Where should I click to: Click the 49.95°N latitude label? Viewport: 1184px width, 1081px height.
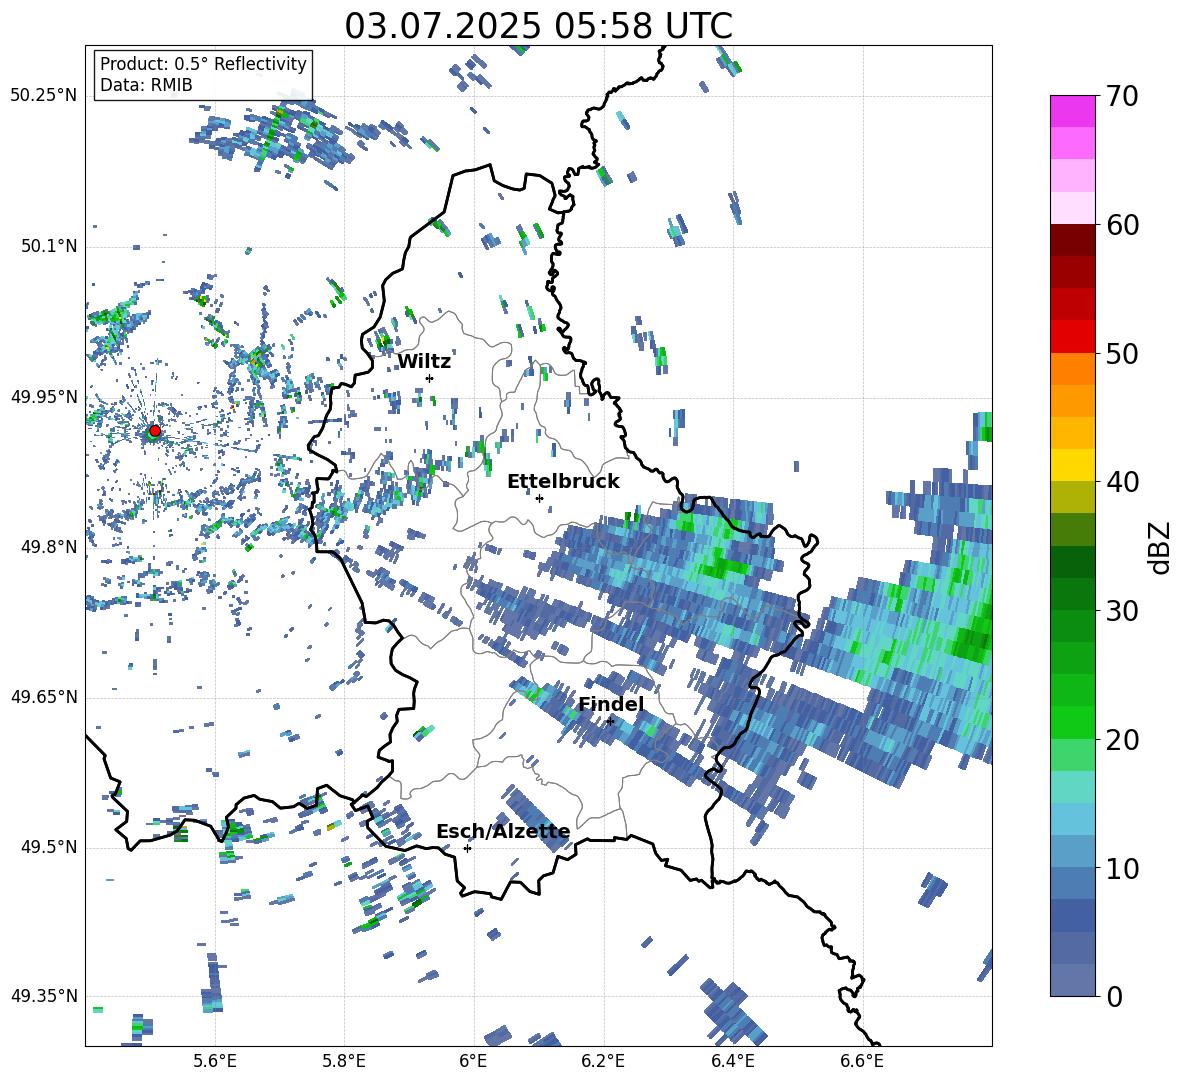(44, 396)
